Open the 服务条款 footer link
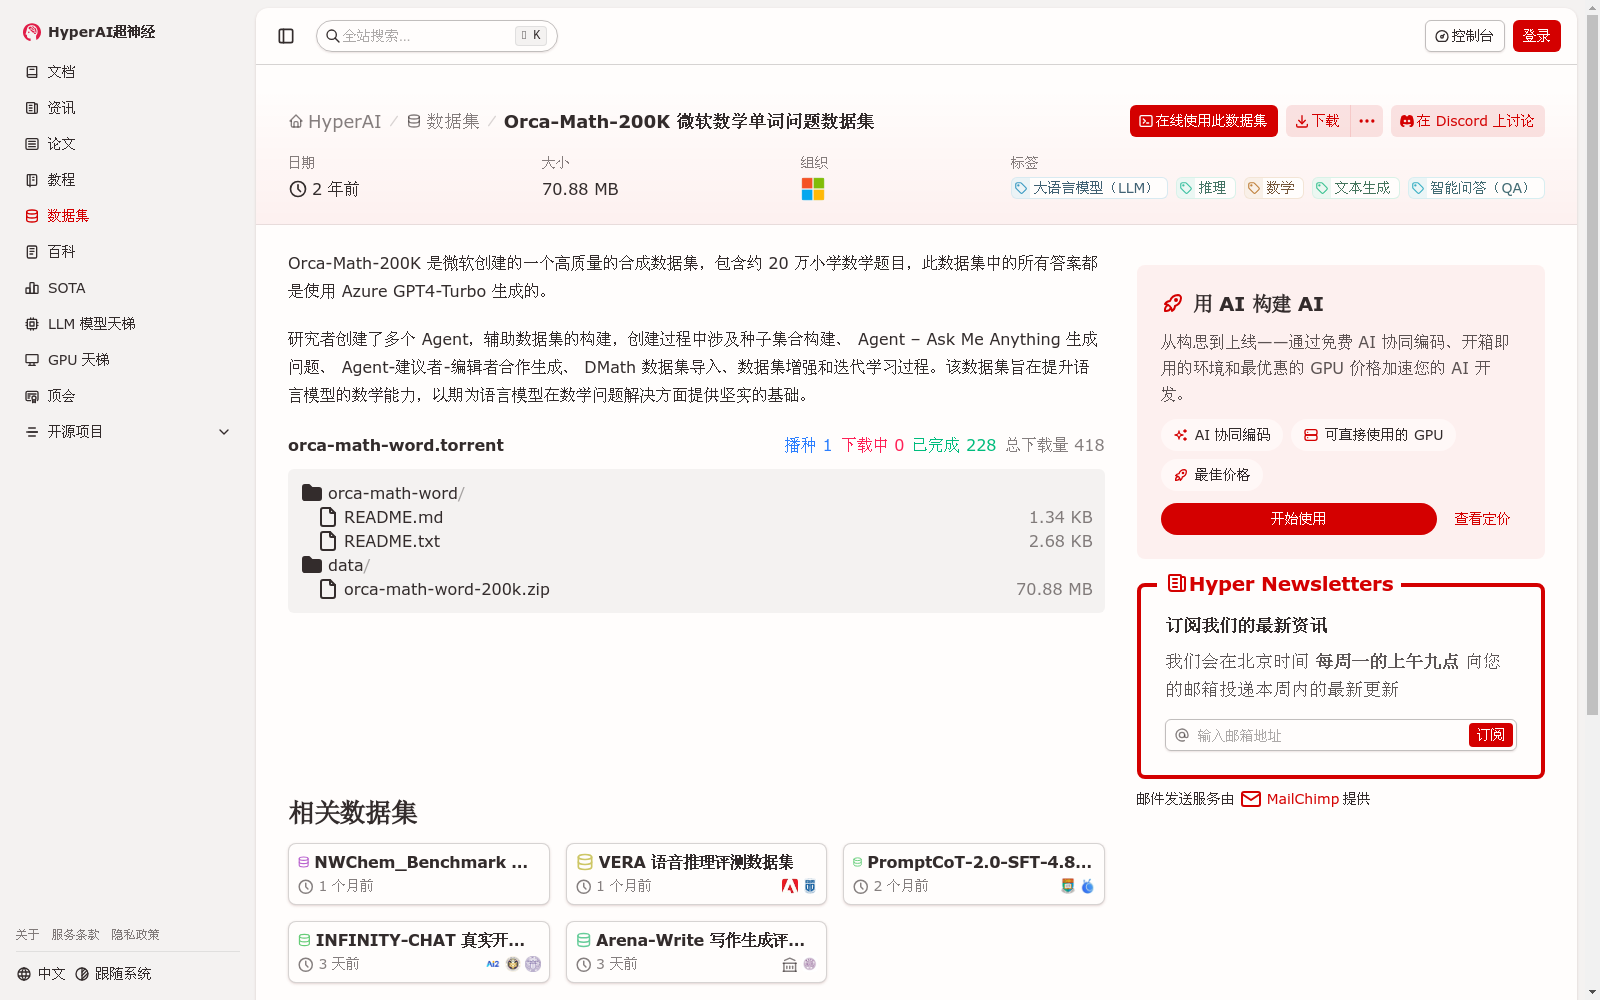Viewport: 1600px width, 1000px height. [x=75, y=935]
